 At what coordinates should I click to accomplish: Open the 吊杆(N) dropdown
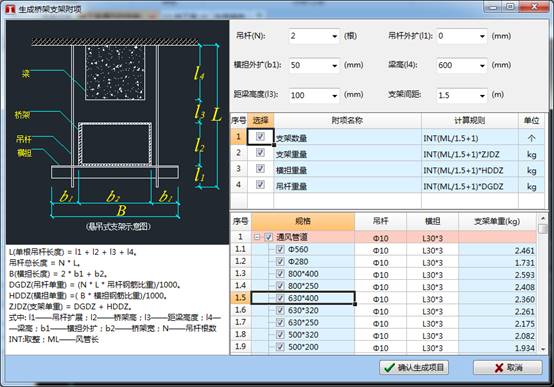pyautogui.click(x=334, y=36)
